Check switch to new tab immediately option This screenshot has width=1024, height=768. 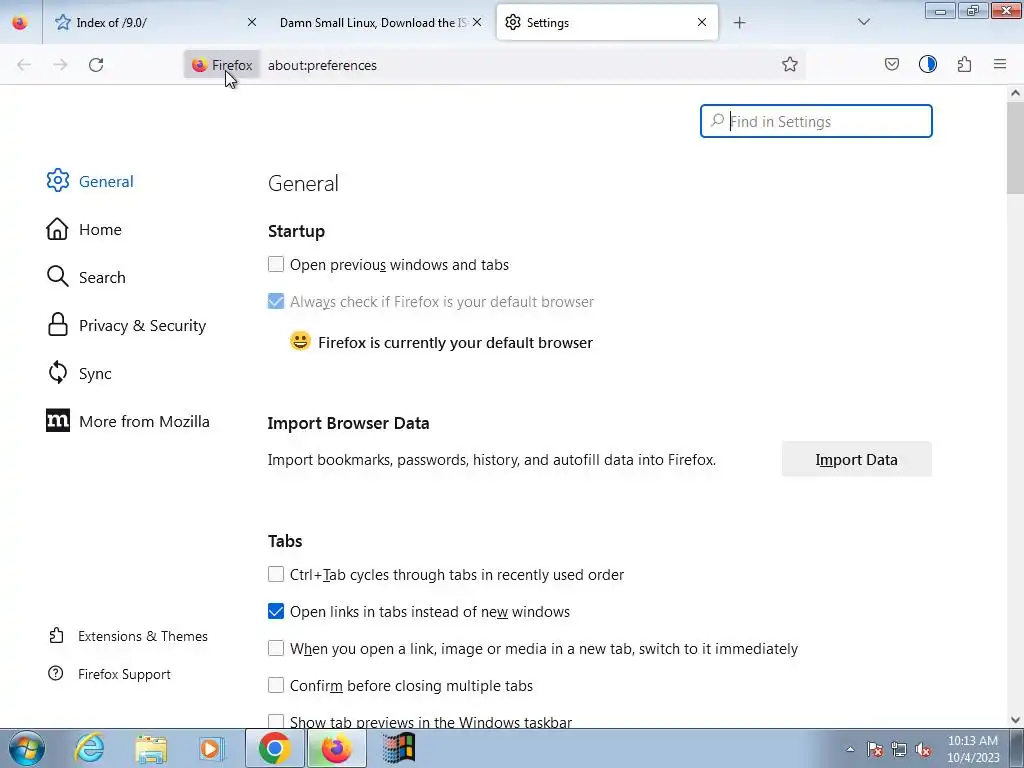(x=276, y=648)
